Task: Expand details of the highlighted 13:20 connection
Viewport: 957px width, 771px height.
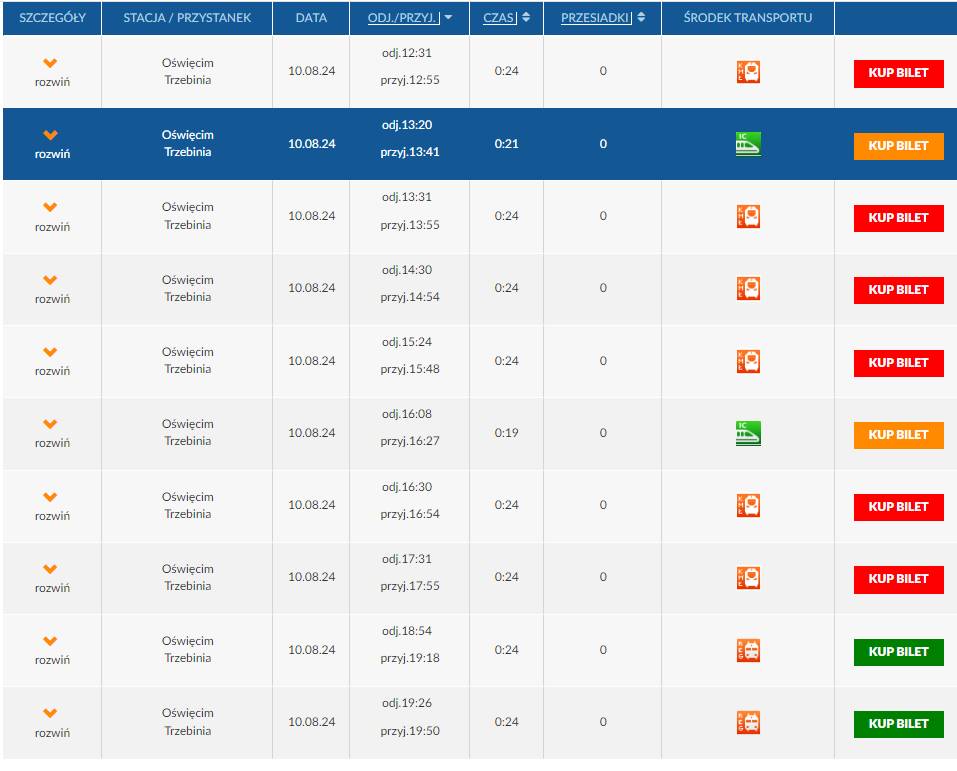Action: click(51, 144)
